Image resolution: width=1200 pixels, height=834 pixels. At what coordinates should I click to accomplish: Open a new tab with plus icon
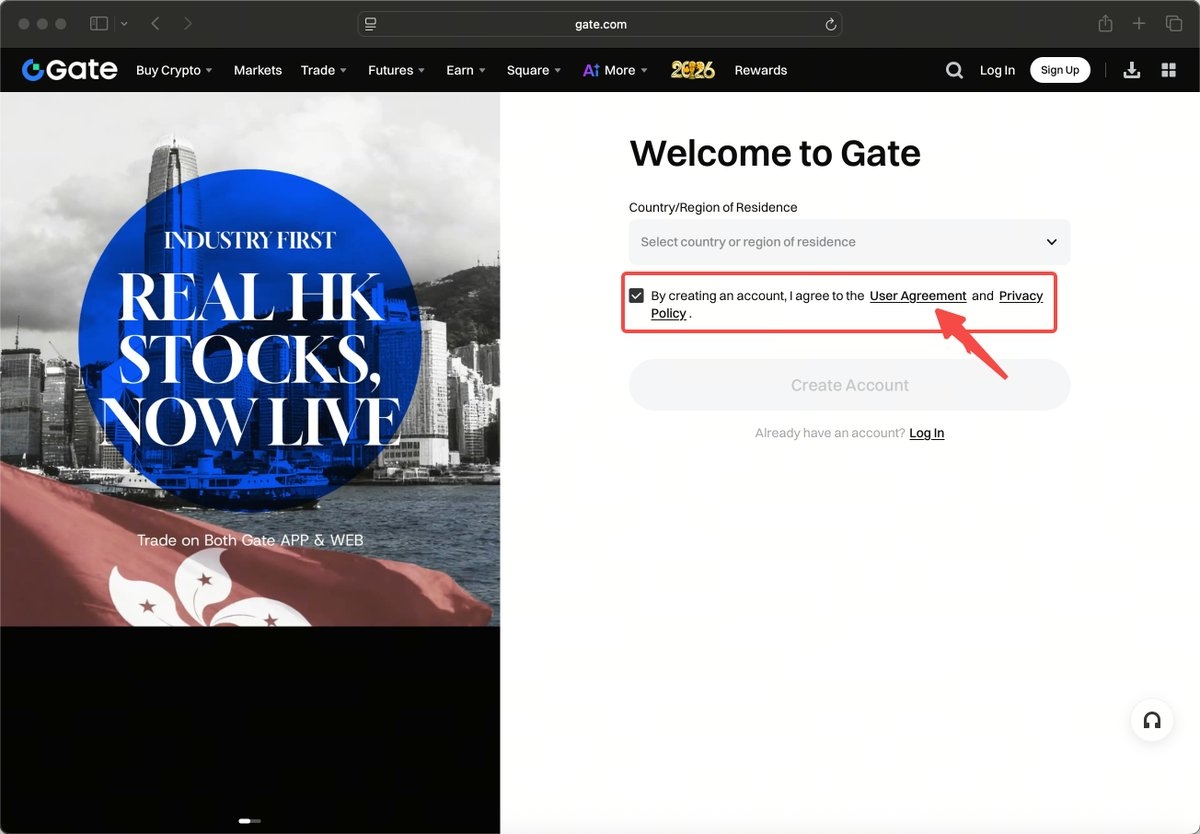pyautogui.click(x=1139, y=23)
